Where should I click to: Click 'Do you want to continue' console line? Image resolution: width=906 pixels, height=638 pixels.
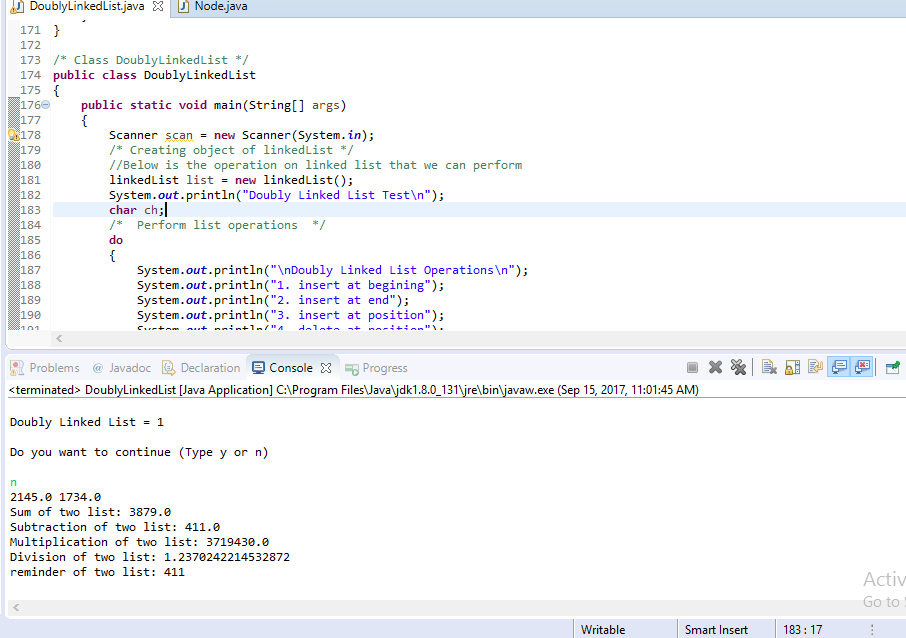[x=139, y=452]
